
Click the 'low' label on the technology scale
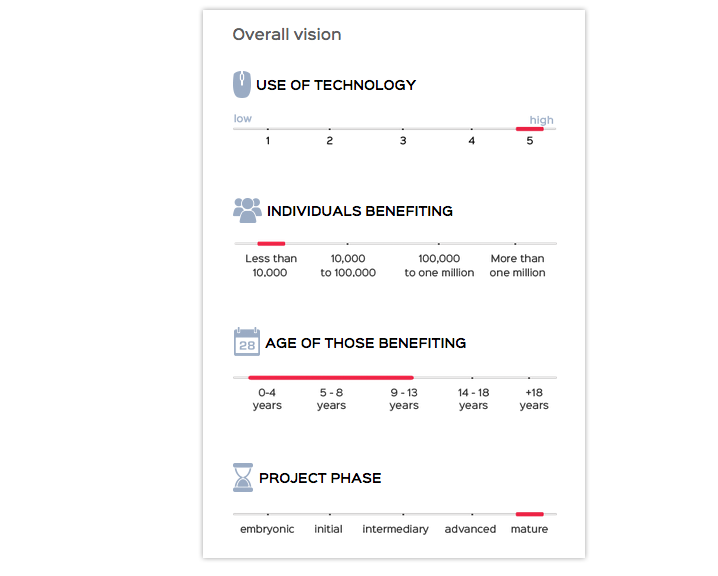(x=243, y=119)
